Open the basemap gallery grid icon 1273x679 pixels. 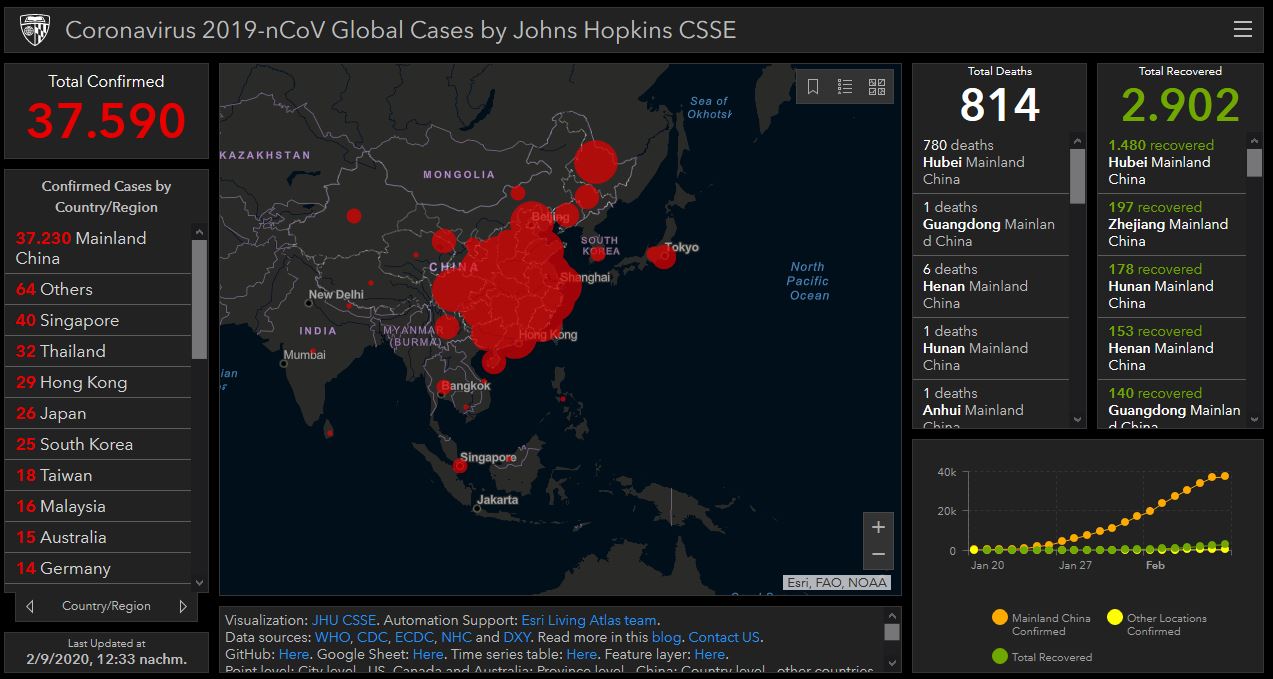point(877,87)
